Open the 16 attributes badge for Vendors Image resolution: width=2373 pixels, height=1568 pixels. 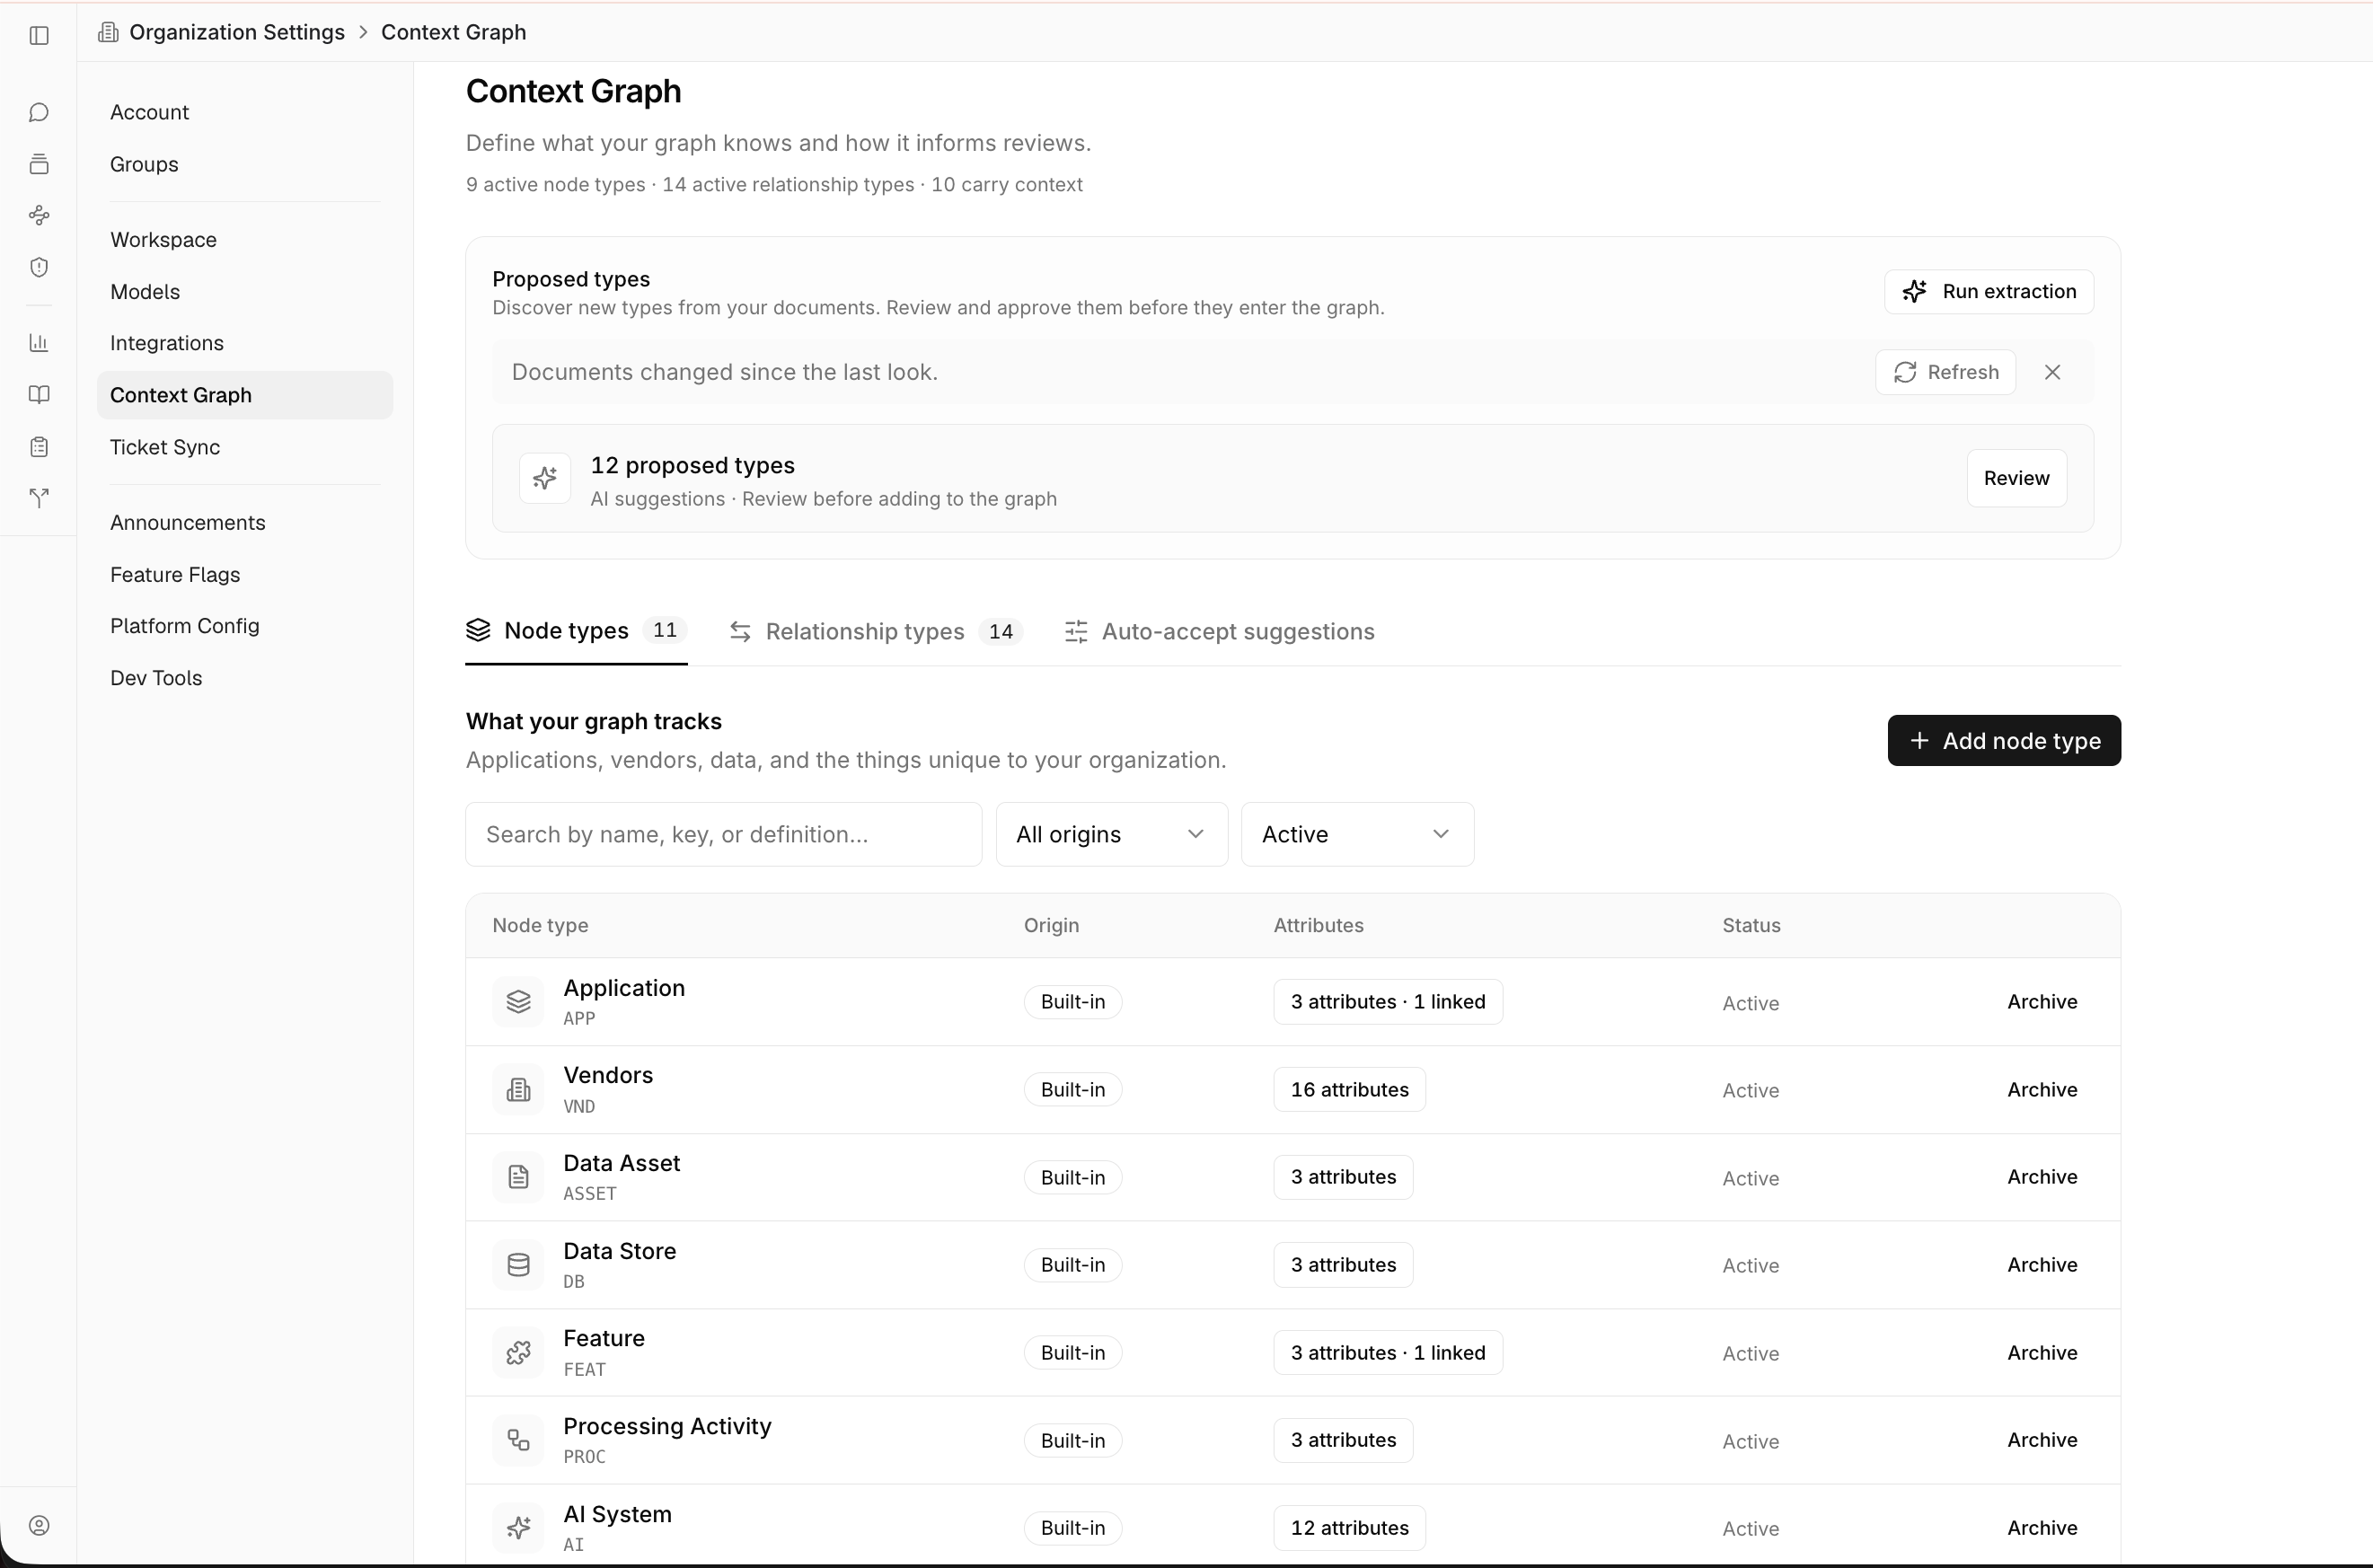tap(1349, 1089)
